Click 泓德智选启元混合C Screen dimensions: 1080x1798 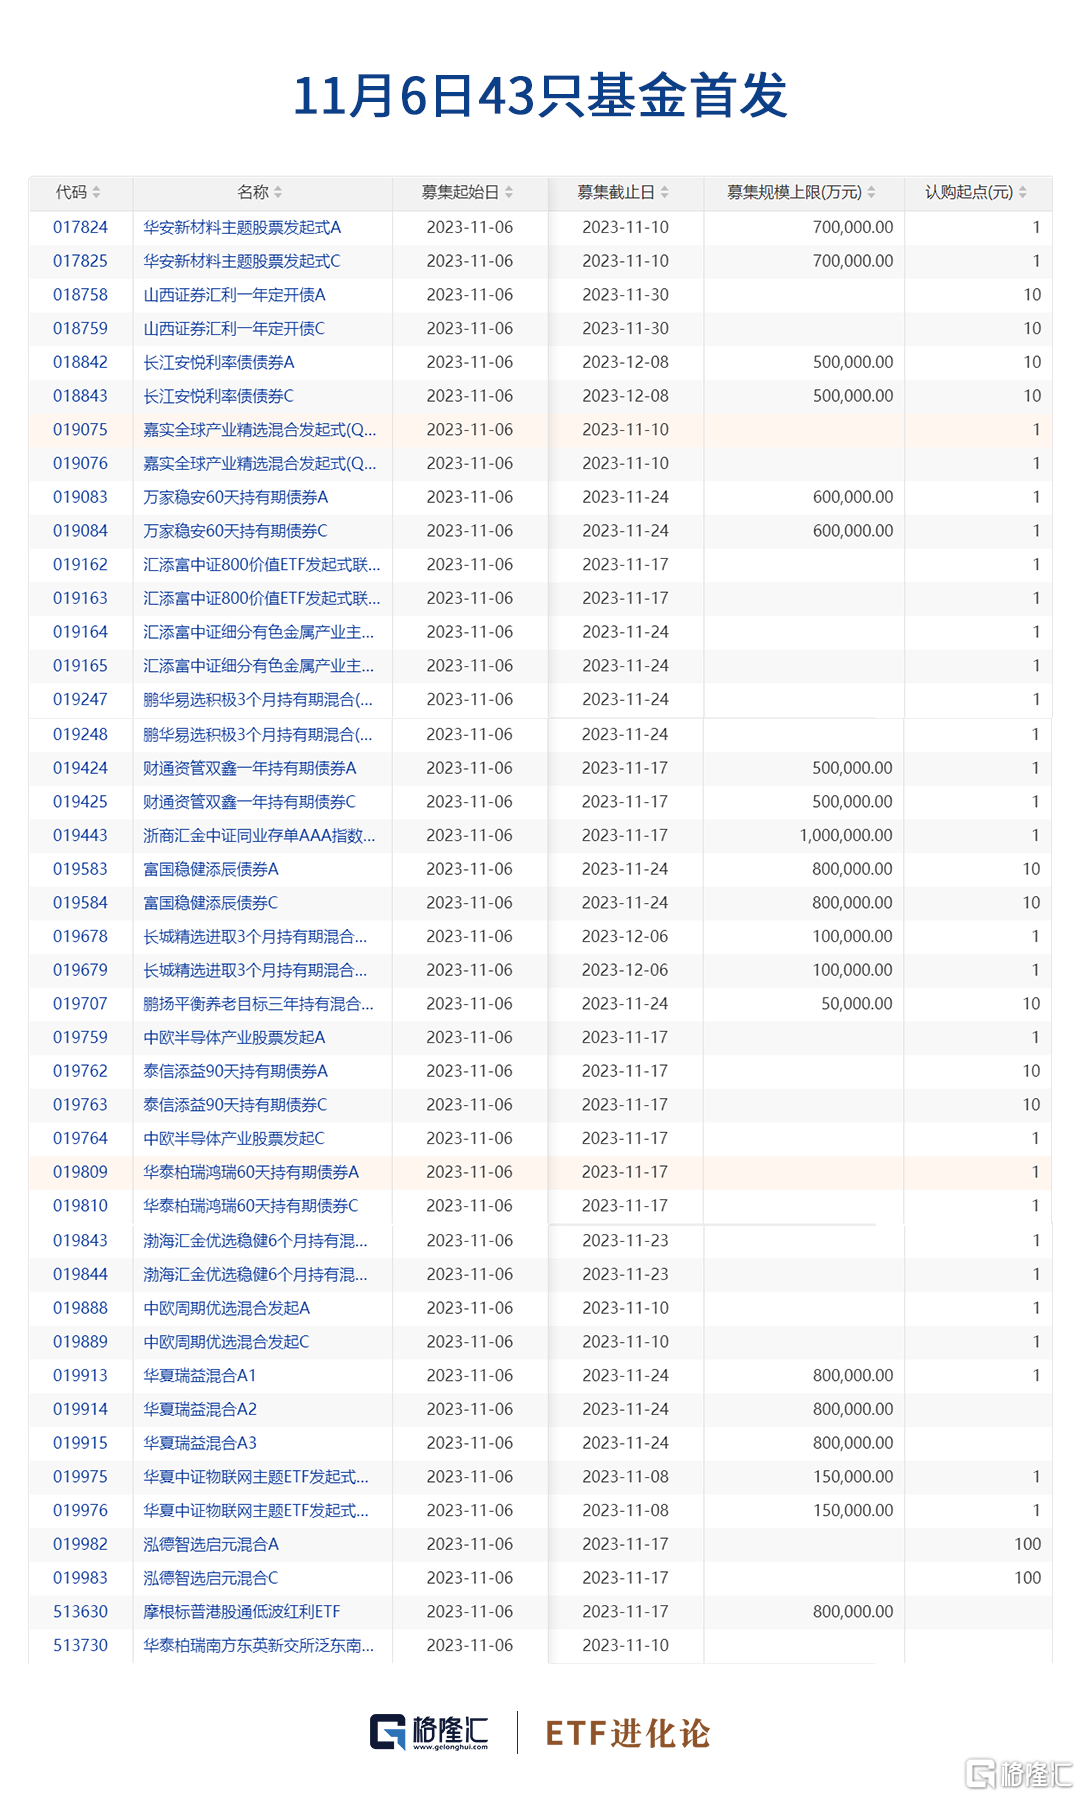coord(211,1578)
